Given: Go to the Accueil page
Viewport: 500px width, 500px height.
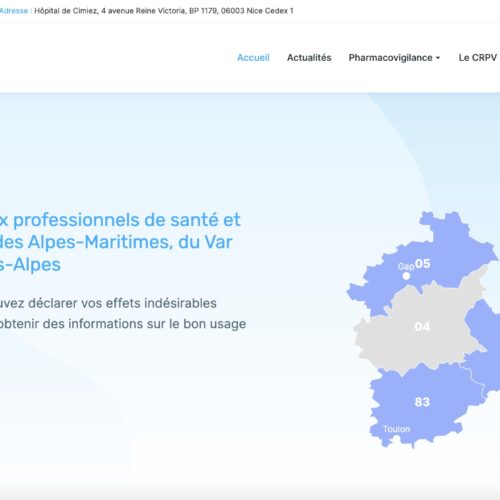Looking at the screenshot, I should coord(253,58).
